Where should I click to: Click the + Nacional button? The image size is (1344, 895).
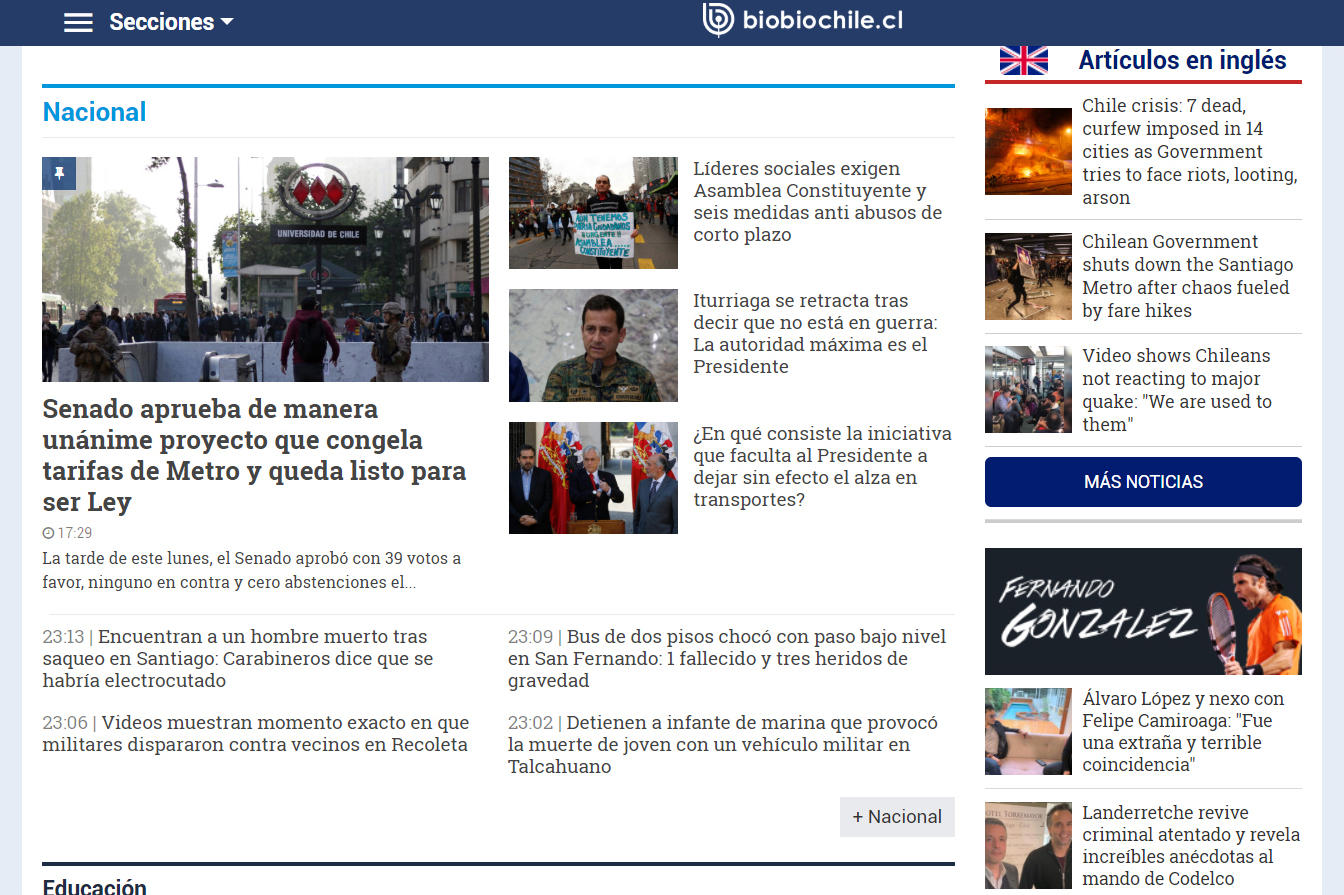point(897,817)
